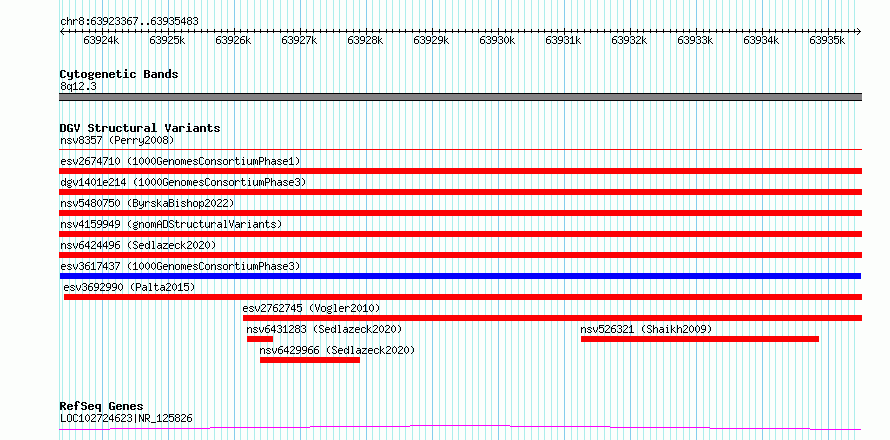Click the ruler's left arrowhead
The height and width of the screenshot is (440, 890).
62,31
